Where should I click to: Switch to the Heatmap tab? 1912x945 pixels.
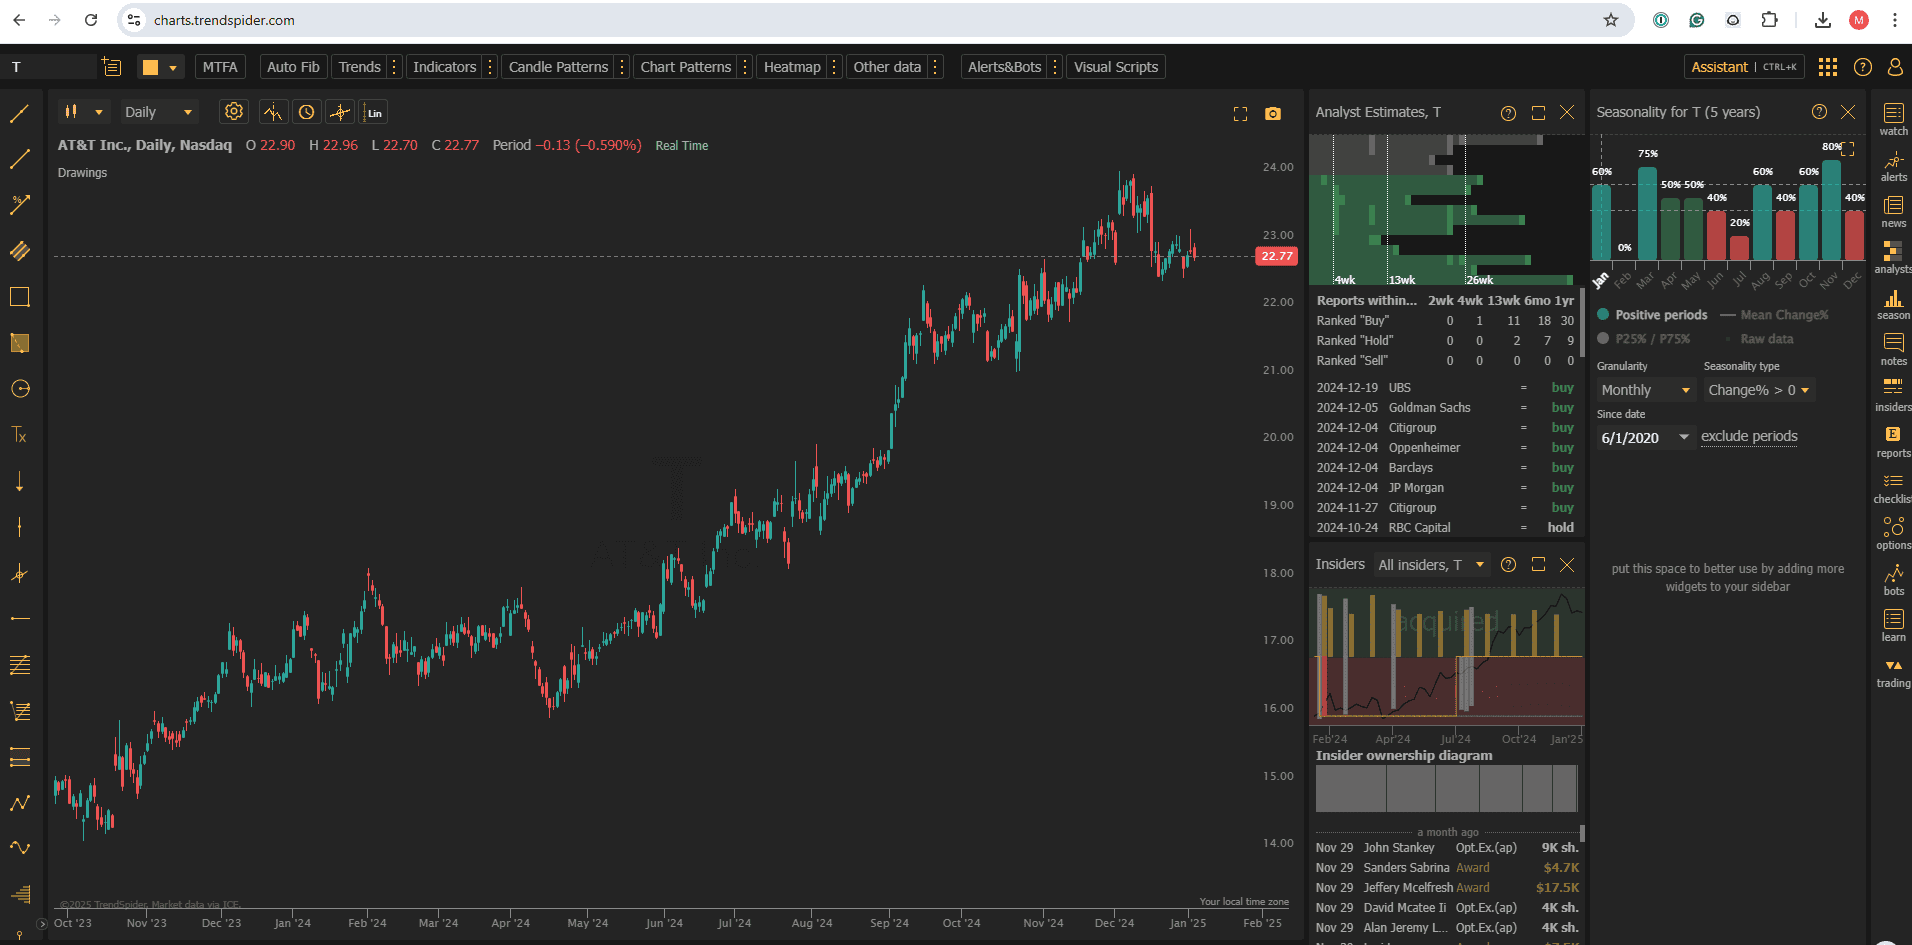(x=791, y=66)
